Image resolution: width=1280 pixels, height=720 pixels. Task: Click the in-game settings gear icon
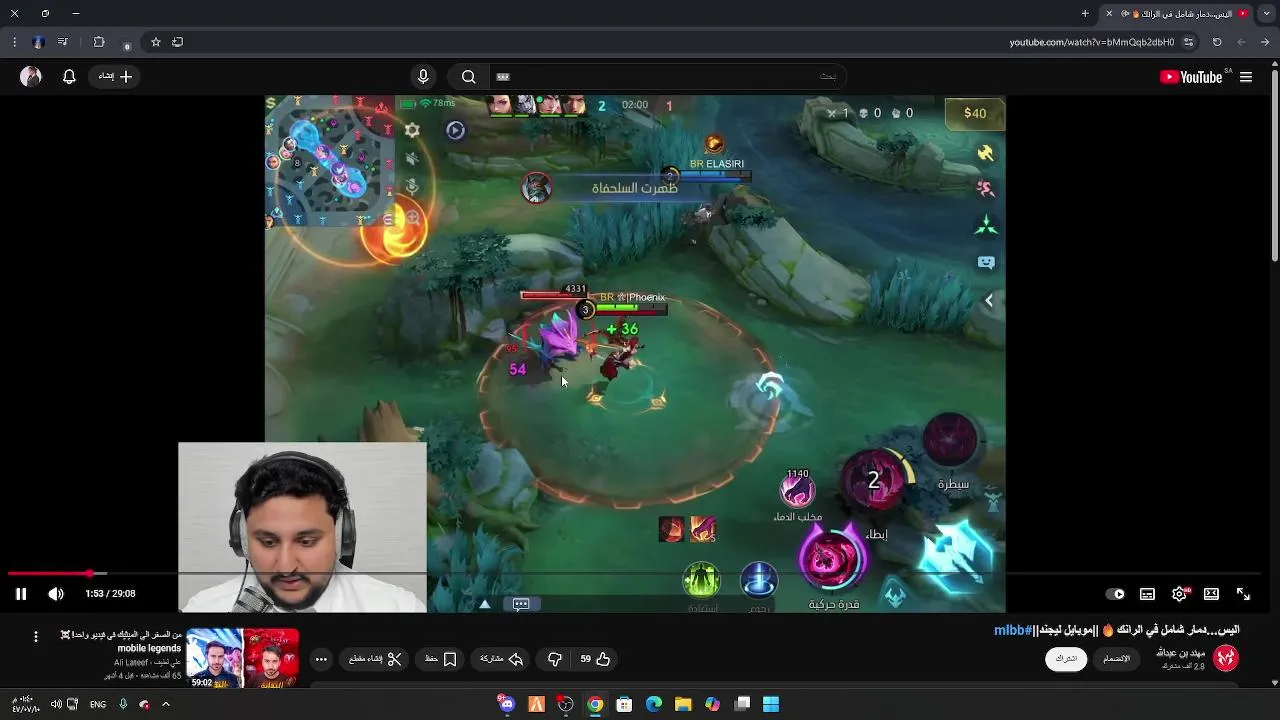[x=412, y=130]
